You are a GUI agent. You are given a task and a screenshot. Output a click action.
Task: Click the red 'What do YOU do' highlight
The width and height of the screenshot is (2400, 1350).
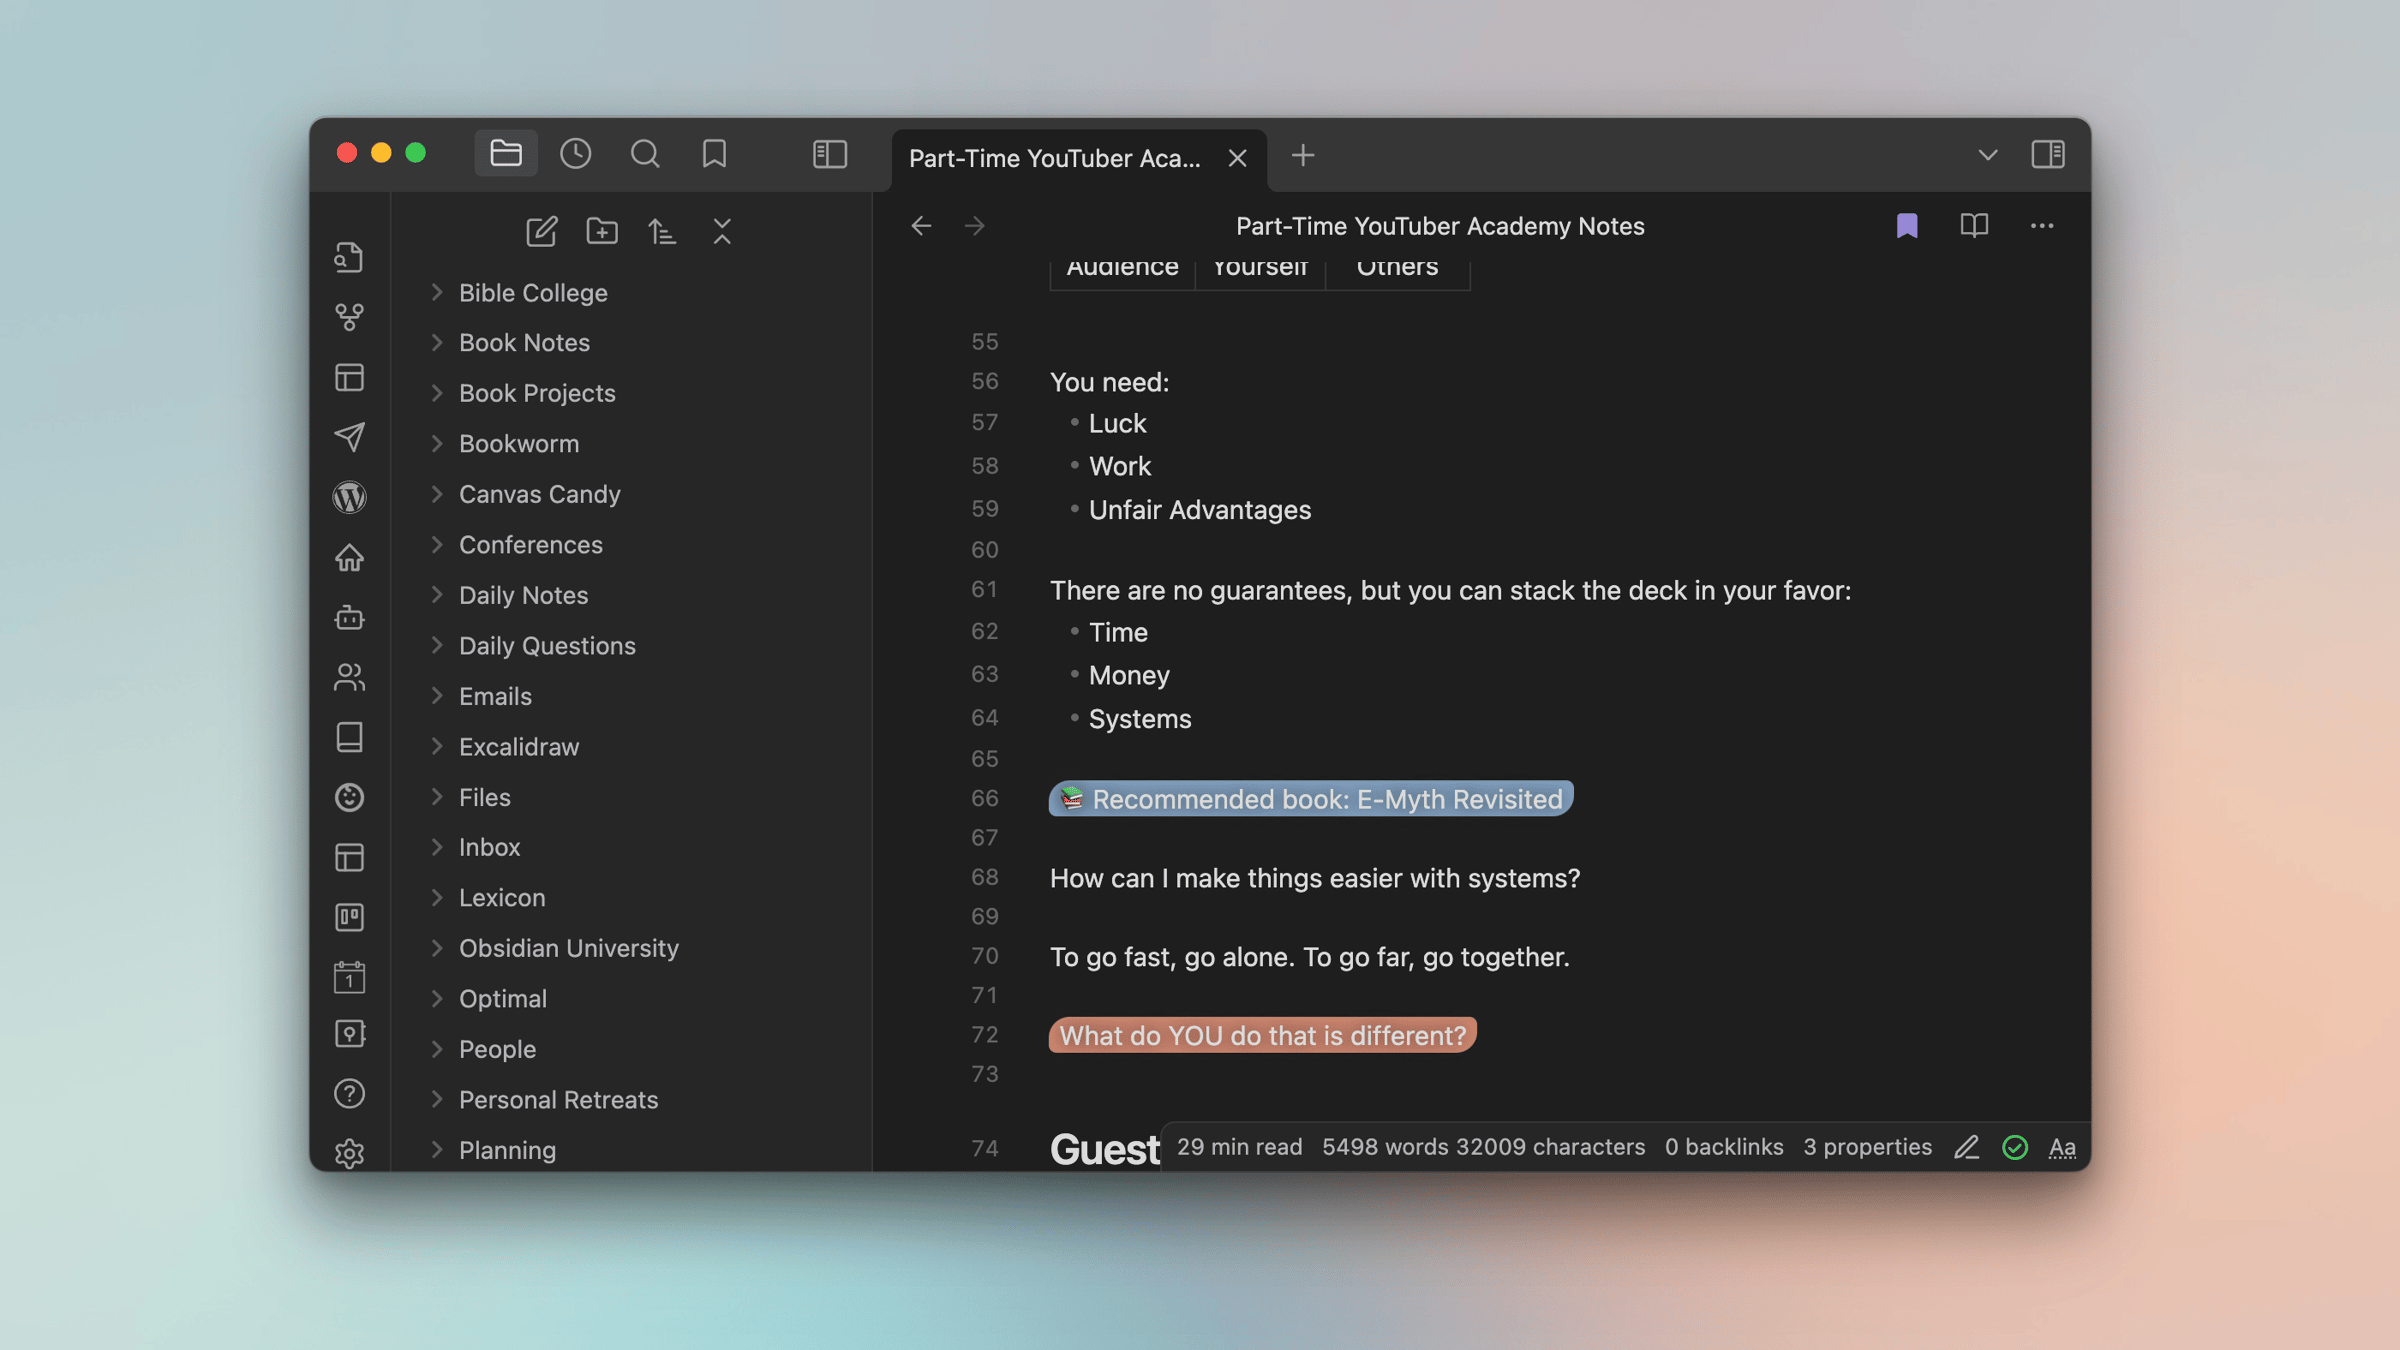[x=1263, y=1035]
